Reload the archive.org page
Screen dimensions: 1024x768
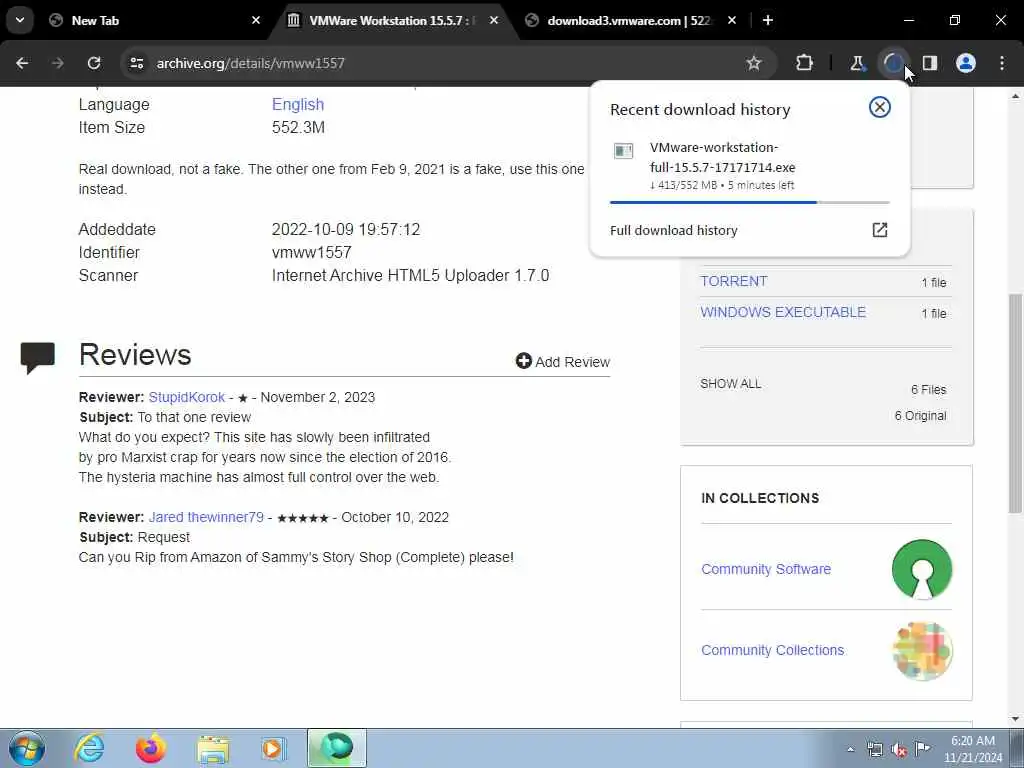94,63
